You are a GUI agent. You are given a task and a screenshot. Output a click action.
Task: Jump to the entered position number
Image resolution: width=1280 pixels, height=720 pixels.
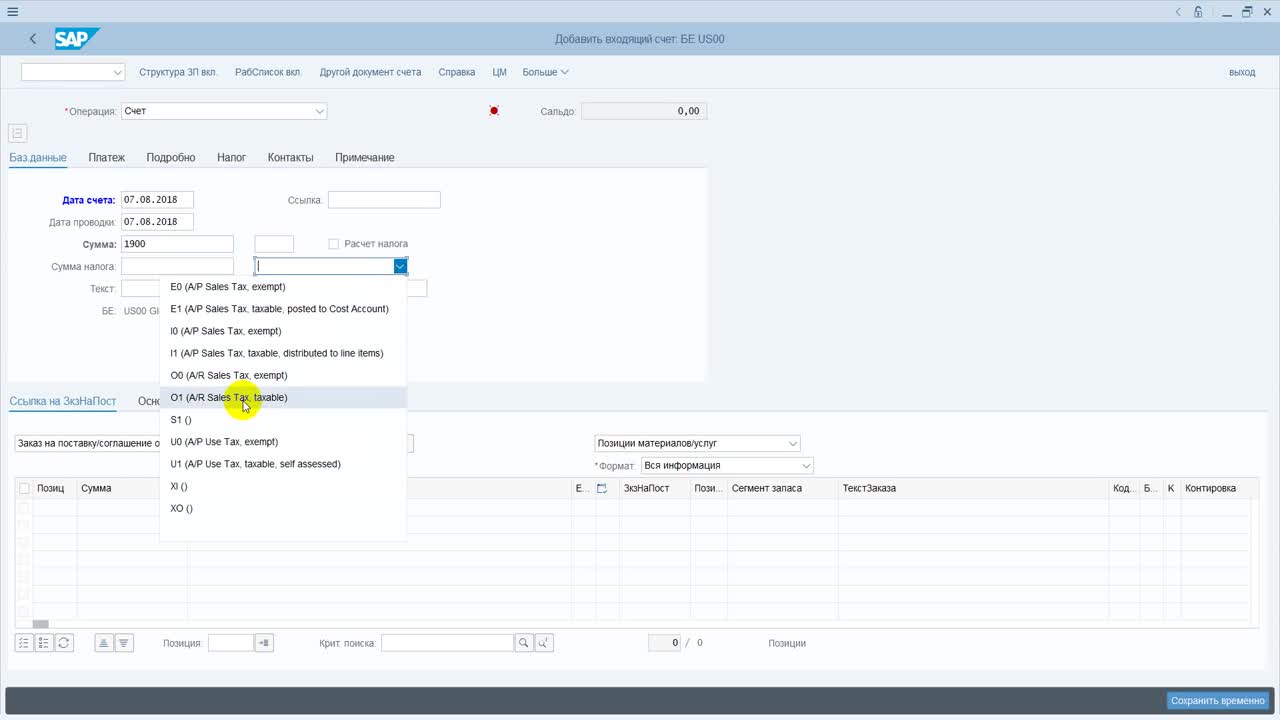point(264,643)
